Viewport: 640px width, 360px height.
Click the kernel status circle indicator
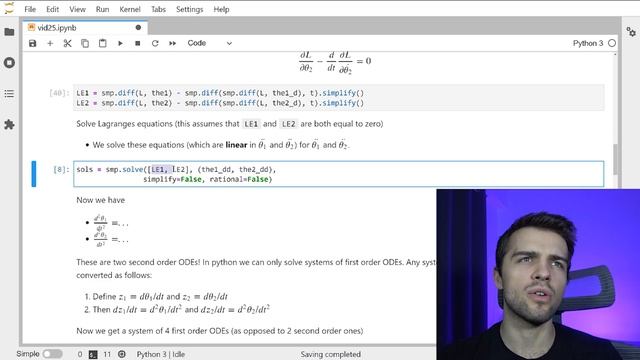coord(611,43)
